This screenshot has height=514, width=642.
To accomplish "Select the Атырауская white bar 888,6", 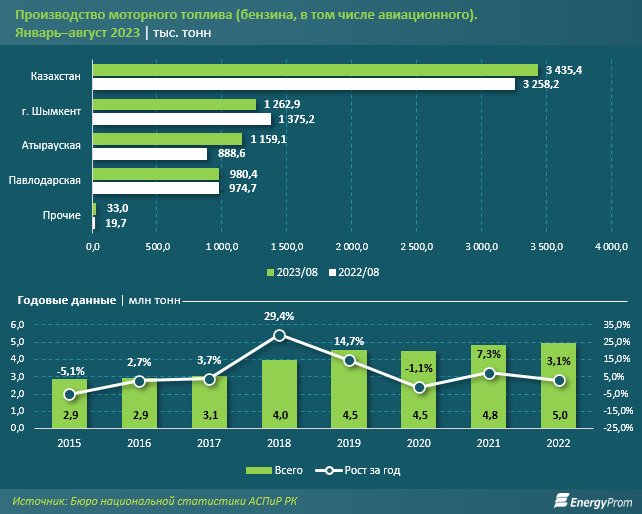I will tap(150, 154).
